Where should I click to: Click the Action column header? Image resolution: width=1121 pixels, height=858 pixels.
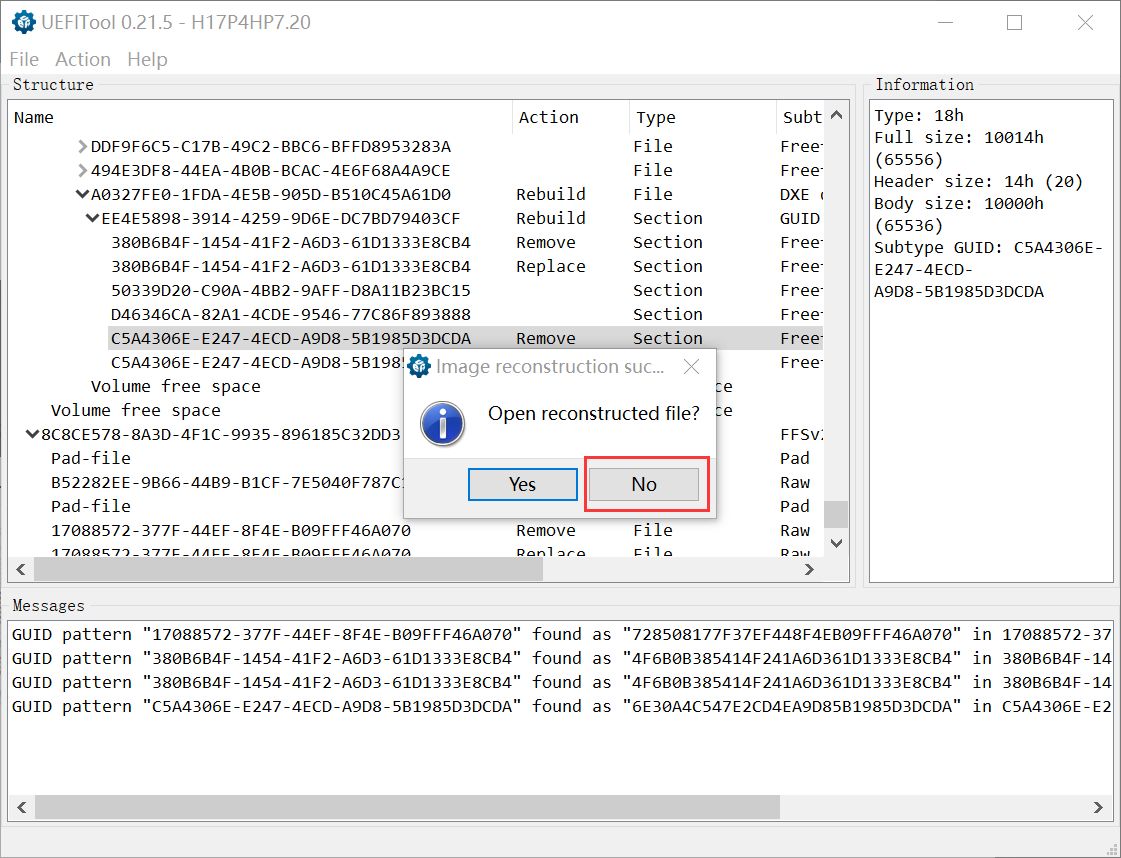[571, 117]
